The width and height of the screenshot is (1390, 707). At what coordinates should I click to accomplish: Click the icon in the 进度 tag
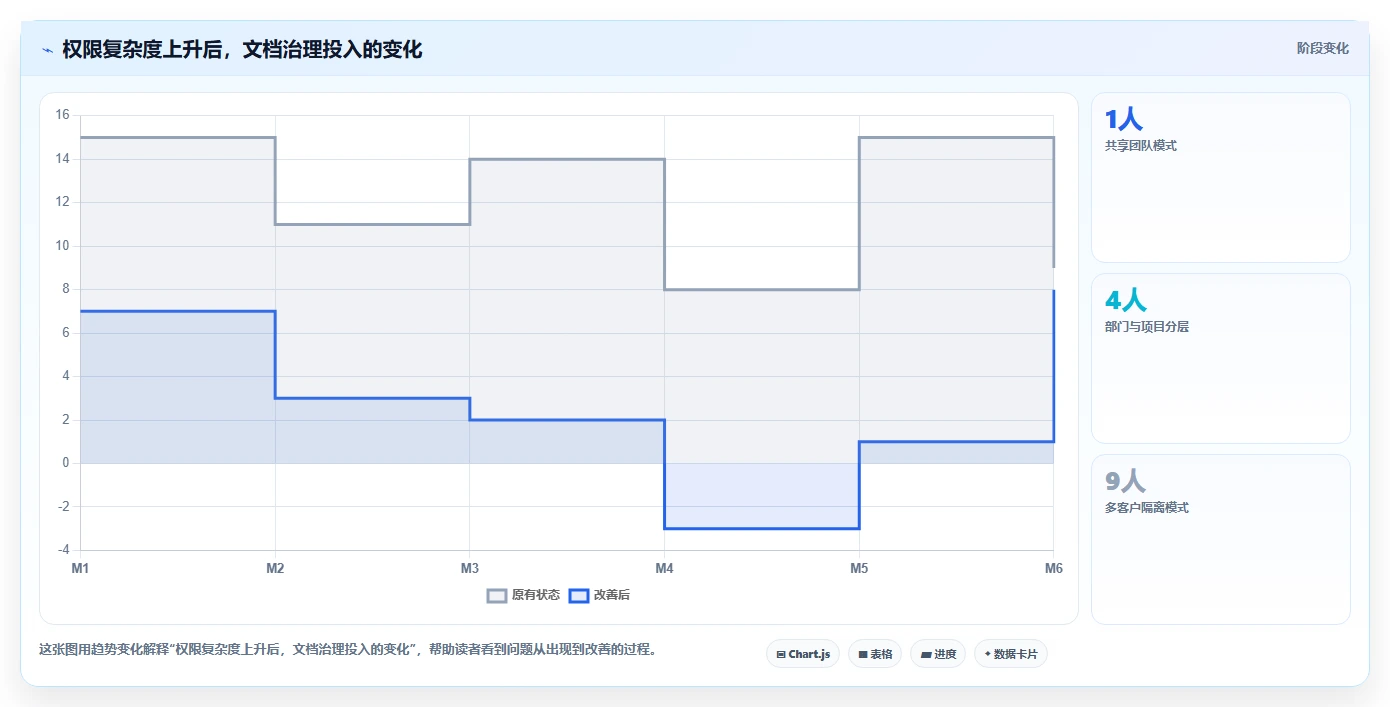[x=926, y=655]
